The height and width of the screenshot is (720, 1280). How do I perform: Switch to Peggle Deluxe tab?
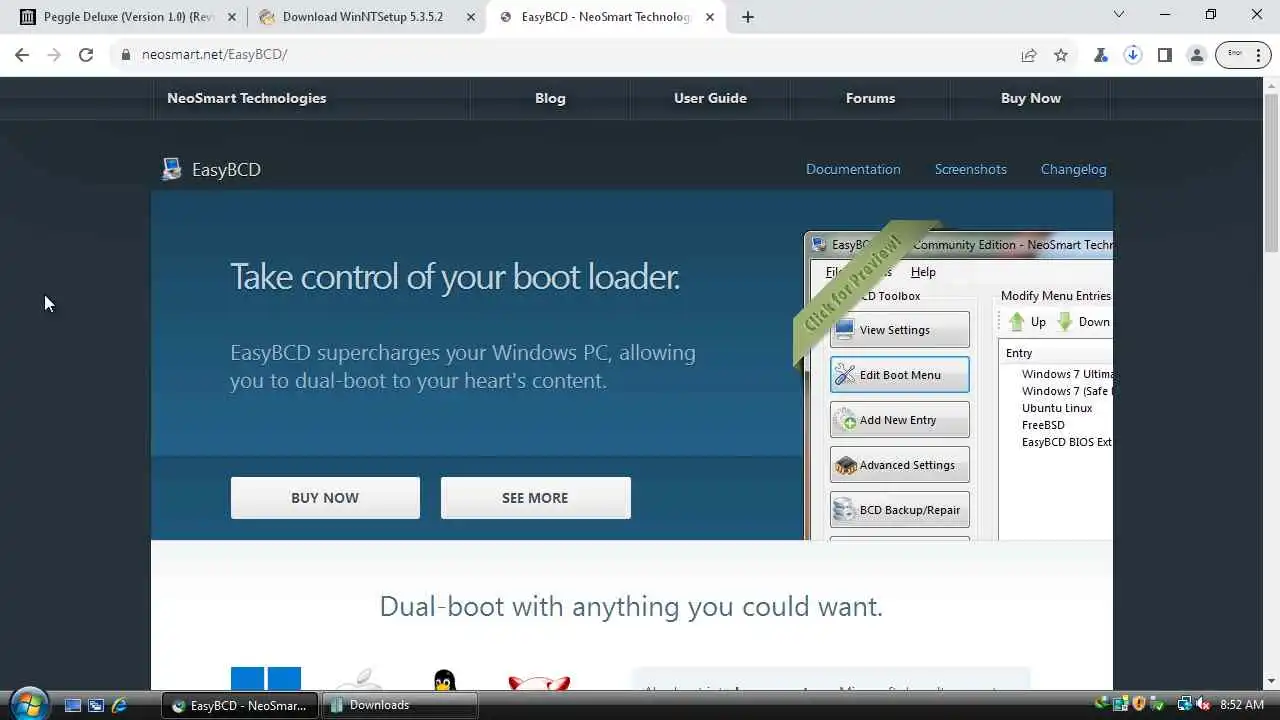click(128, 17)
